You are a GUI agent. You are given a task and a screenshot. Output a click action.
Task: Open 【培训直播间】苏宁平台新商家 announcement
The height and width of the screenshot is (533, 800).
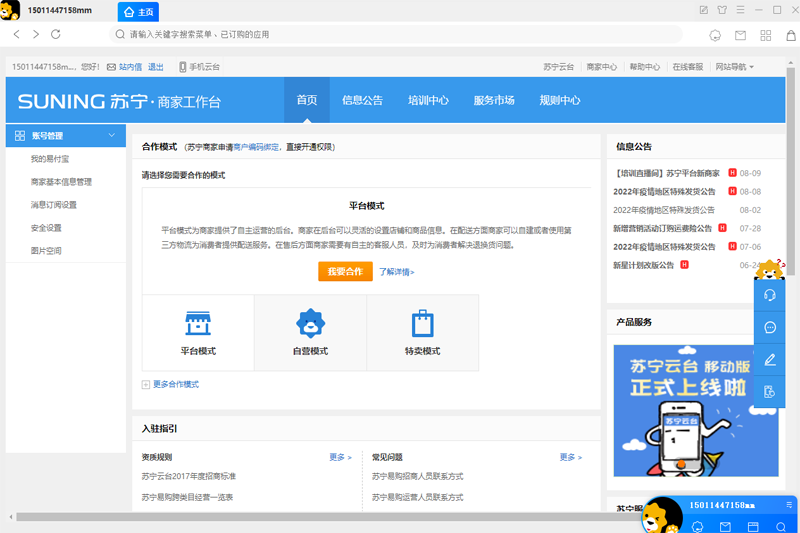[666, 173]
